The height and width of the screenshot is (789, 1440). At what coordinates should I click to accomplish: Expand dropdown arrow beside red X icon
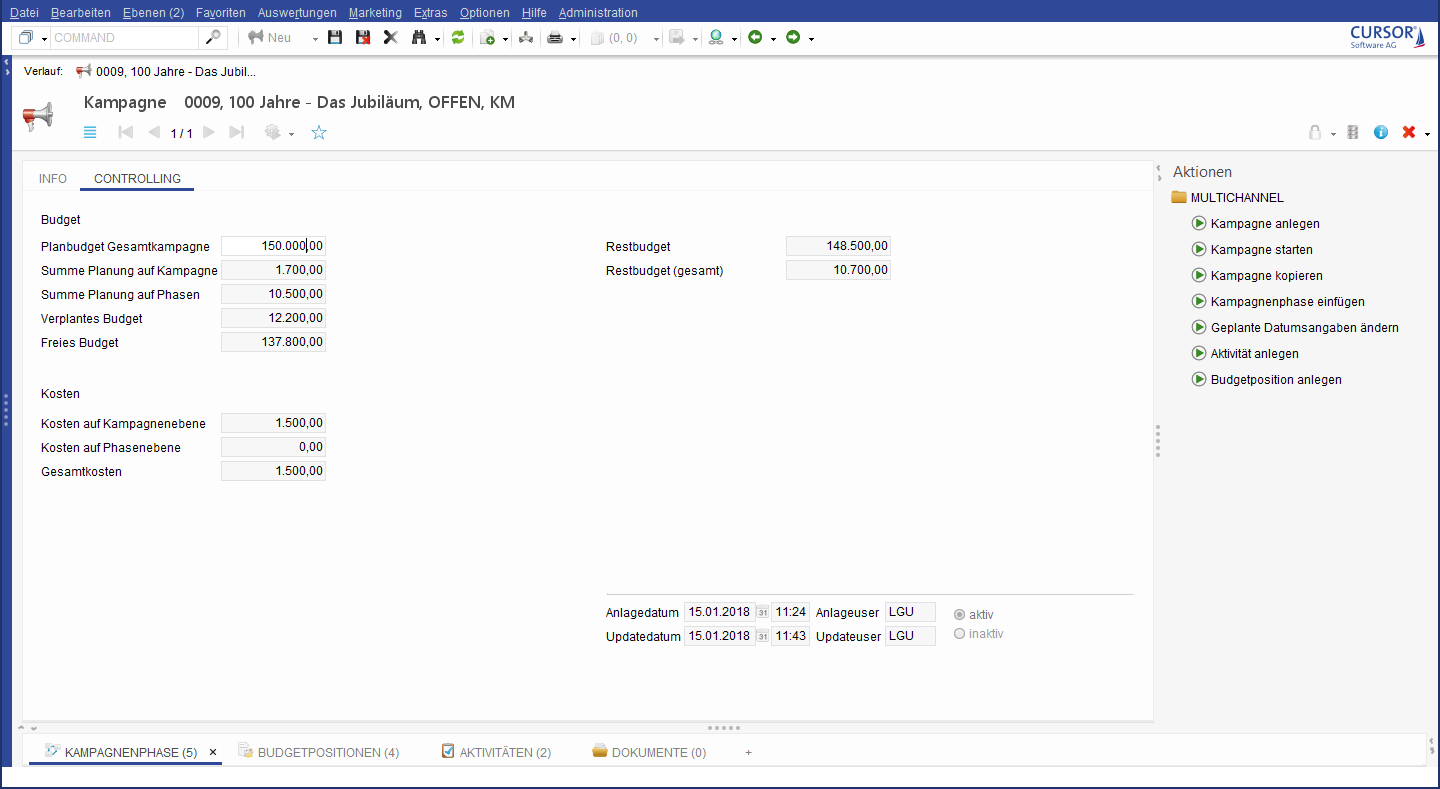(1427, 134)
